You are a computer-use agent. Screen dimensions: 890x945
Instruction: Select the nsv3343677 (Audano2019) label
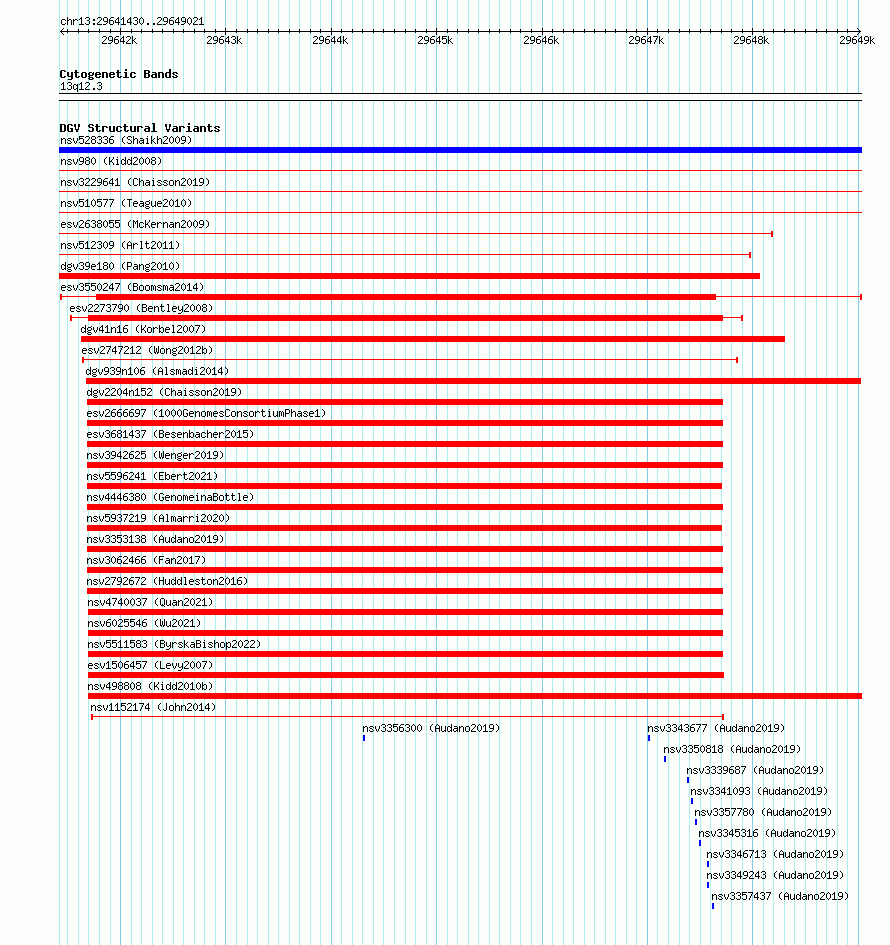tap(716, 729)
